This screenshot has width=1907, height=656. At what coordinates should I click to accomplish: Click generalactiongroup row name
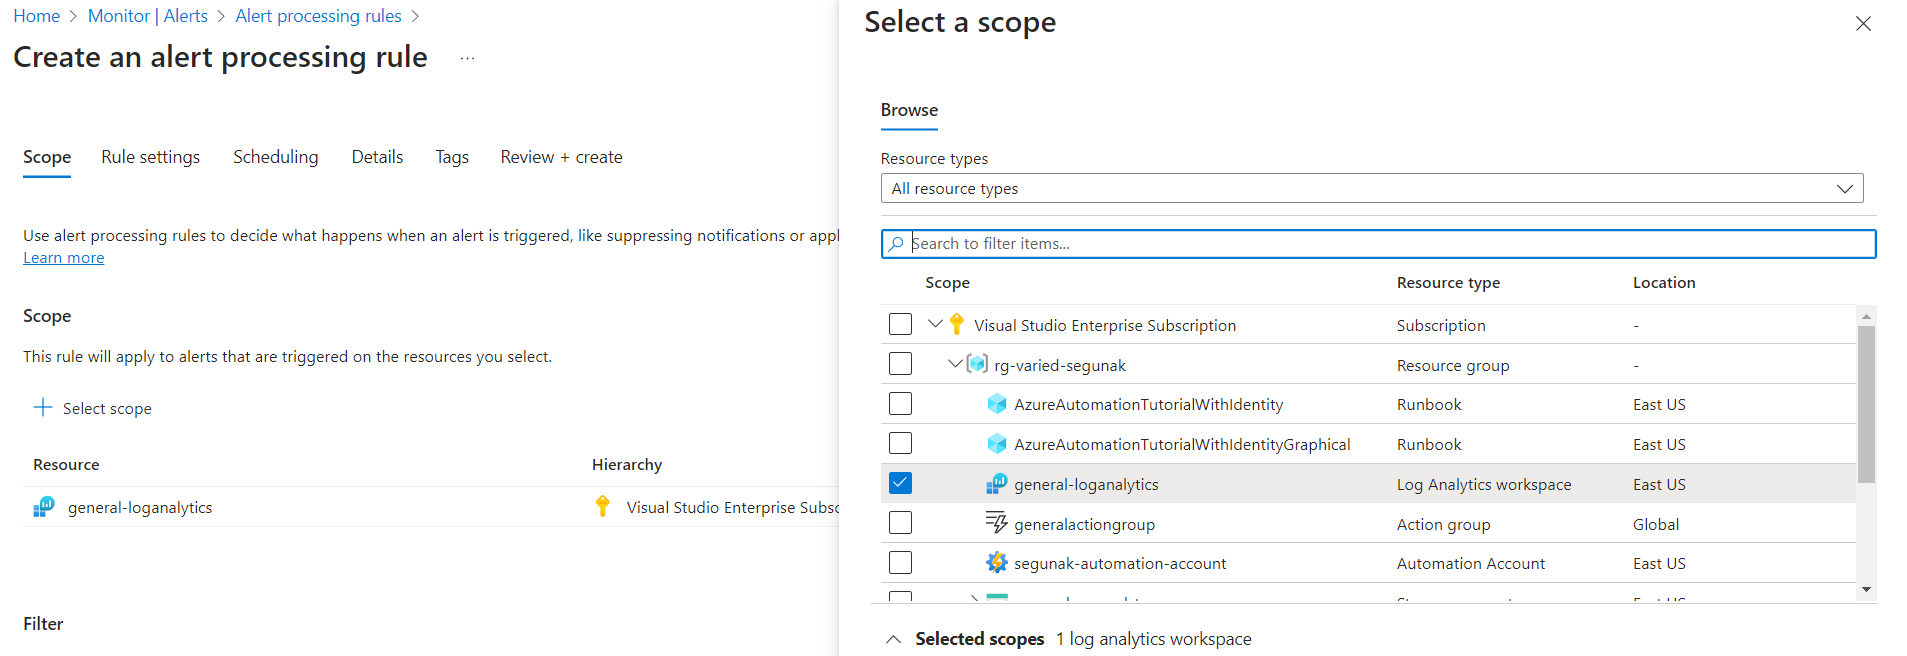click(x=1084, y=524)
